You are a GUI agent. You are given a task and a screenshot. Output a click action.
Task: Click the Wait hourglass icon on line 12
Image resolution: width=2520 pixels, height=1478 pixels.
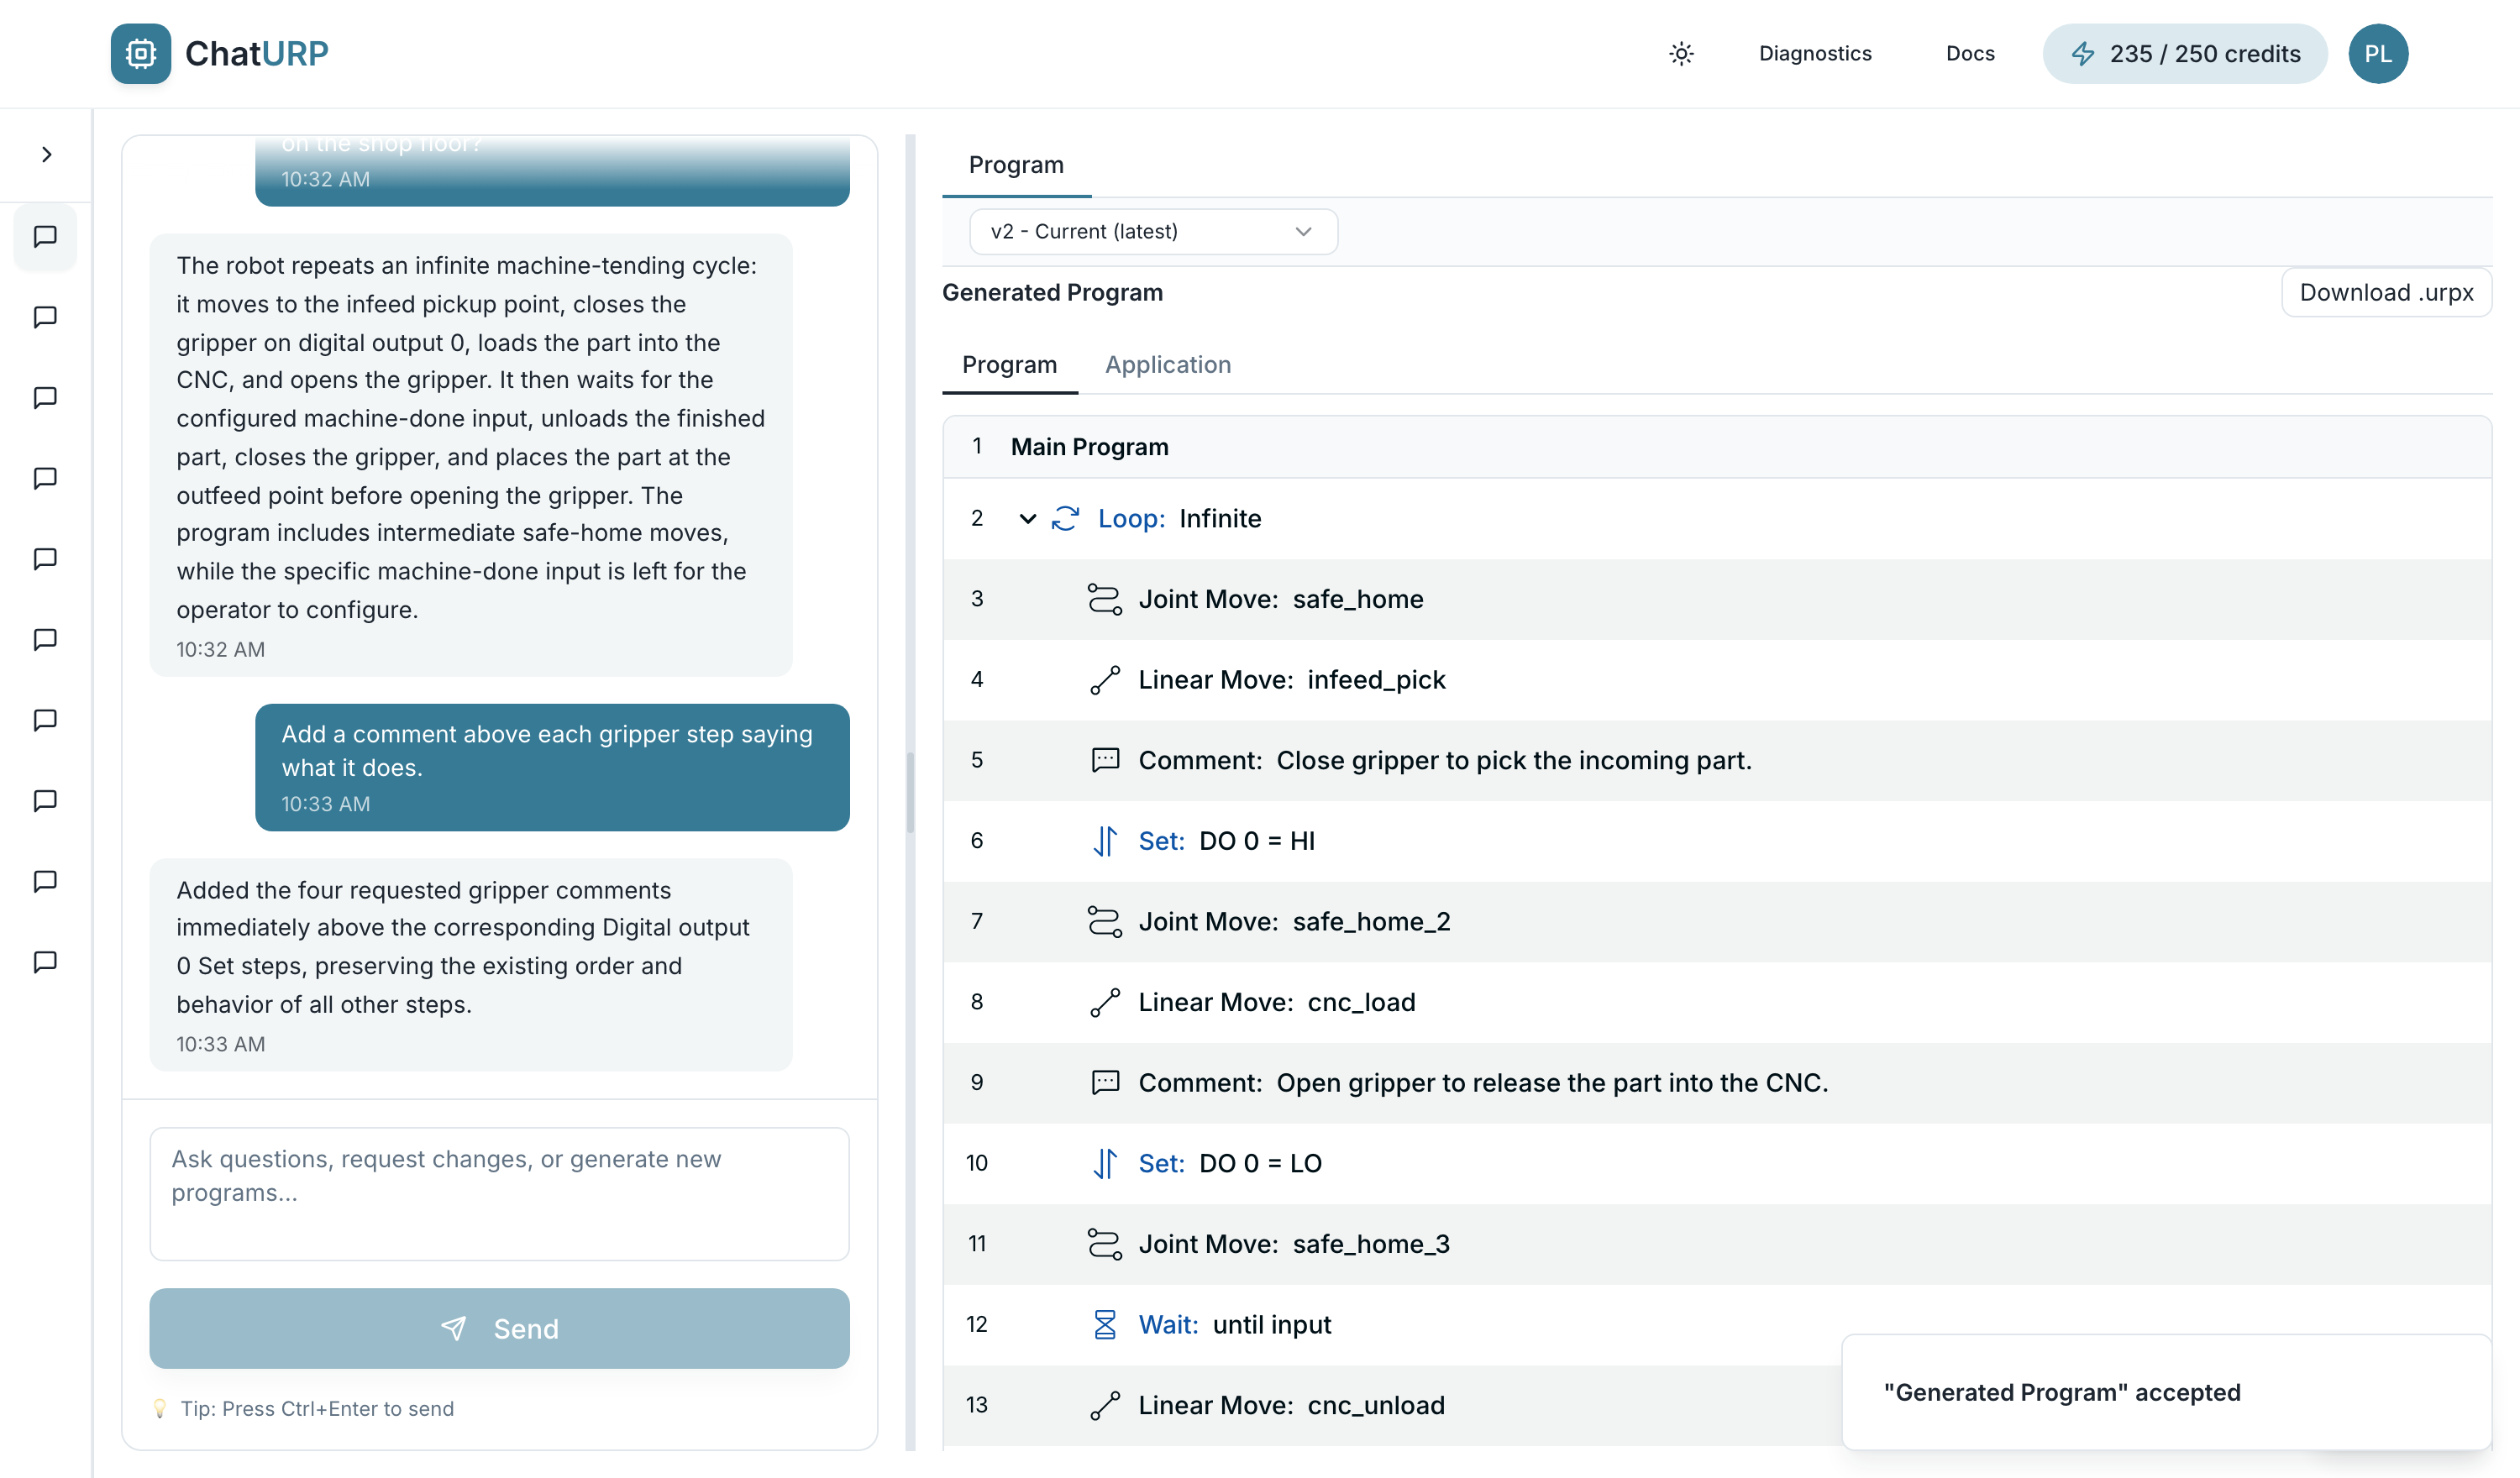tap(1104, 1324)
